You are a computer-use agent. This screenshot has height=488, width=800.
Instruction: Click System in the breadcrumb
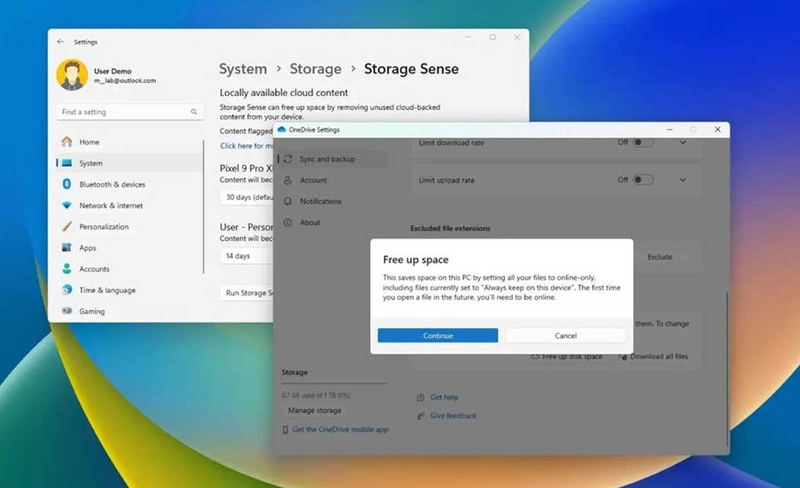[x=243, y=69]
